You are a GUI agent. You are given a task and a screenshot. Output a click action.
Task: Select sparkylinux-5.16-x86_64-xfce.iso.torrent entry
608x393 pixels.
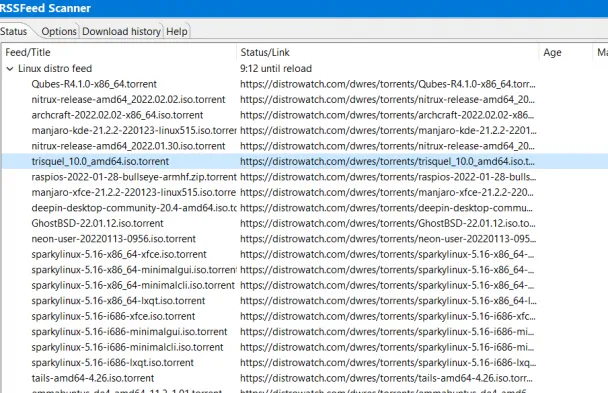(x=119, y=255)
